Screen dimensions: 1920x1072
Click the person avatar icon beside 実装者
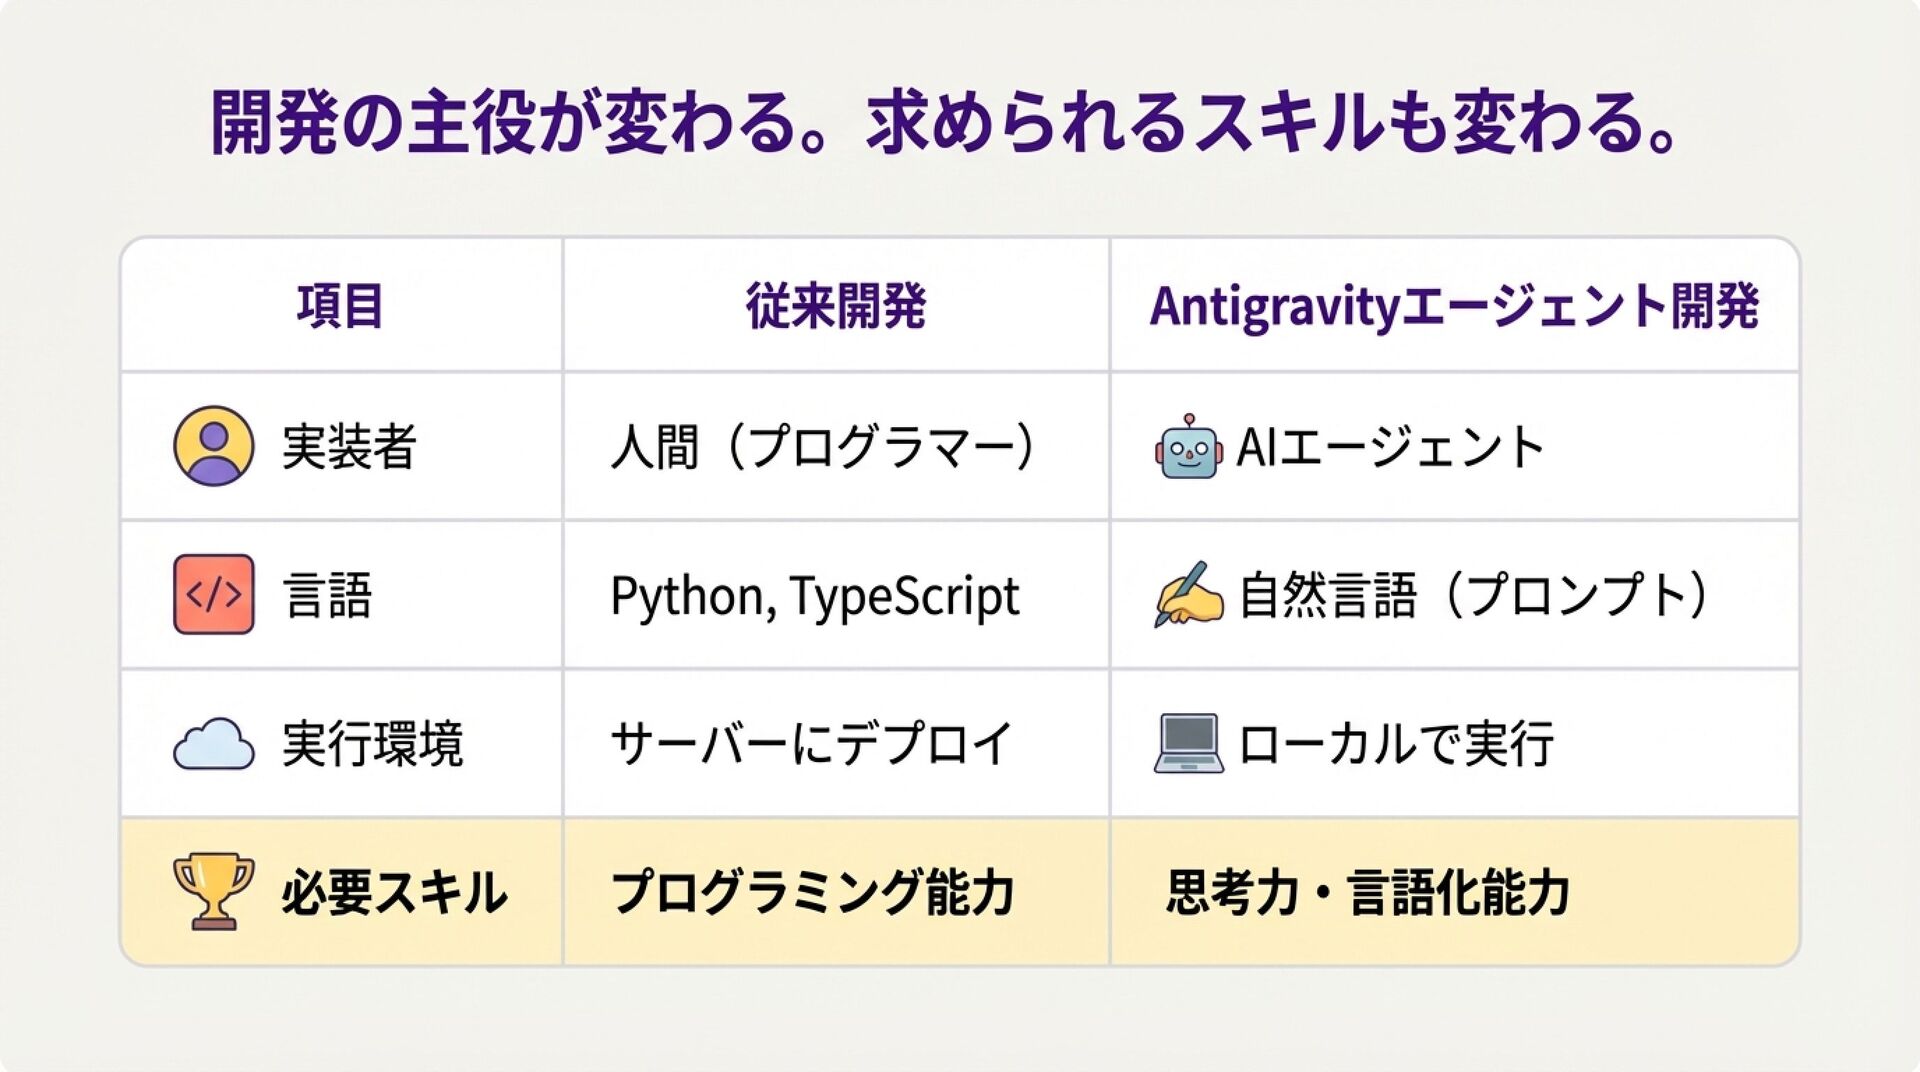click(213, 446)
